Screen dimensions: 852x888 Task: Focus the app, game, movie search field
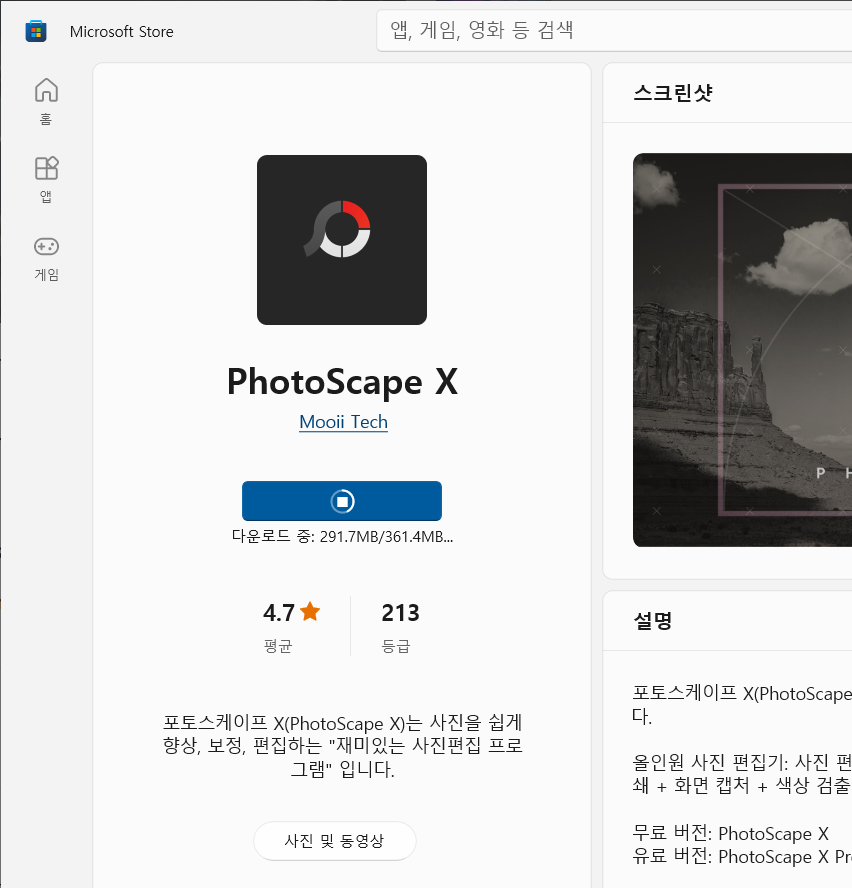(x=614, y=30)
